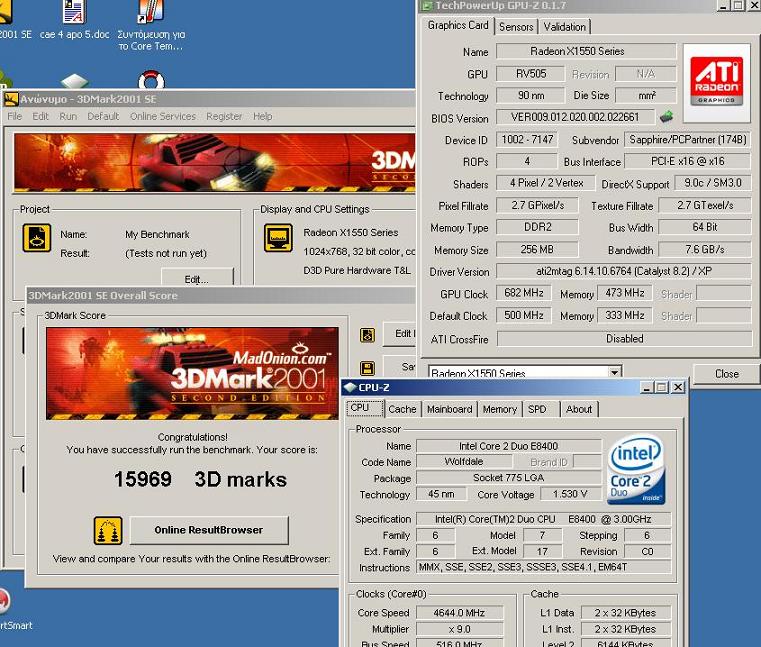The width and height of the screenshot is (761, 647).
Task: Click the Intel Core 2 Duo logo
Action: click(x=636, y=469)
